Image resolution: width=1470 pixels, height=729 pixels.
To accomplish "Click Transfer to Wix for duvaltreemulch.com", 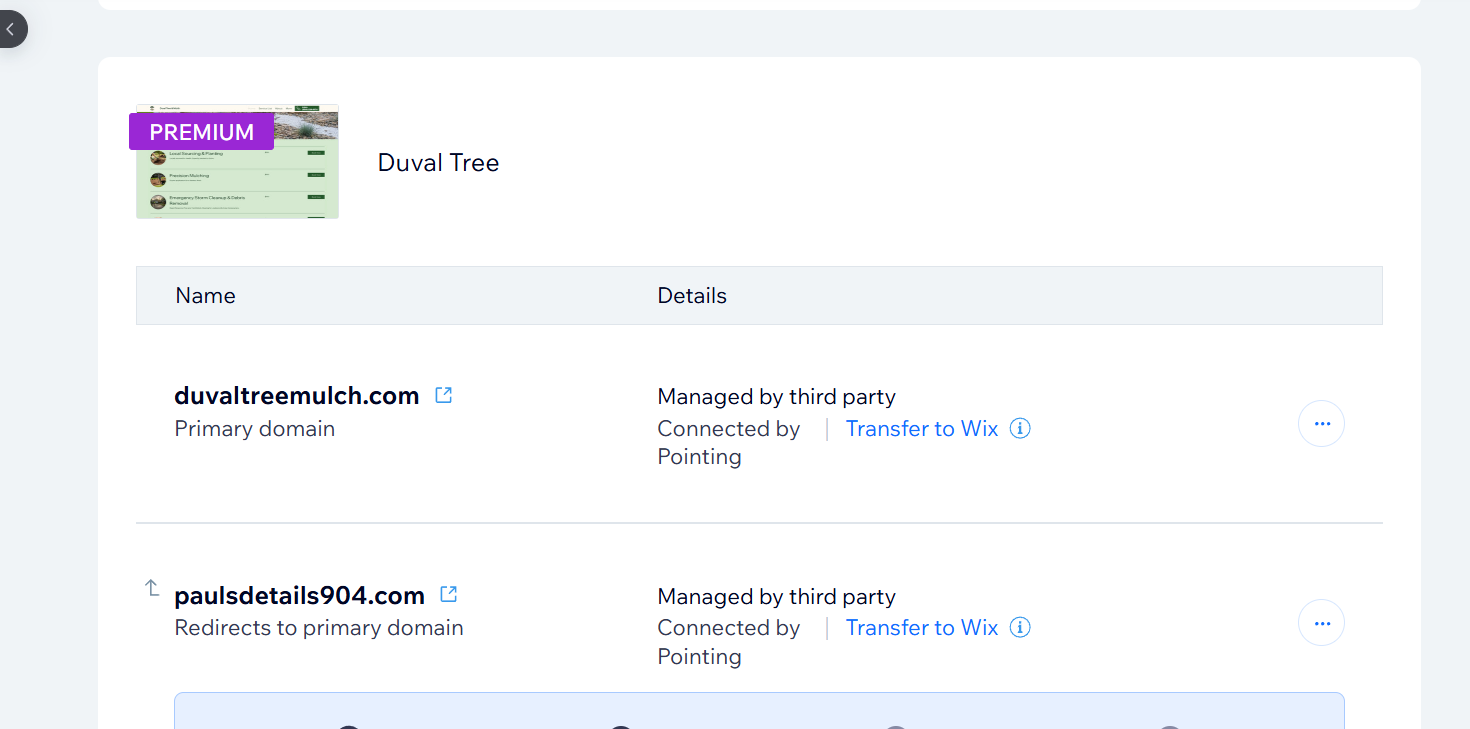I will click(x=922, y=428).
